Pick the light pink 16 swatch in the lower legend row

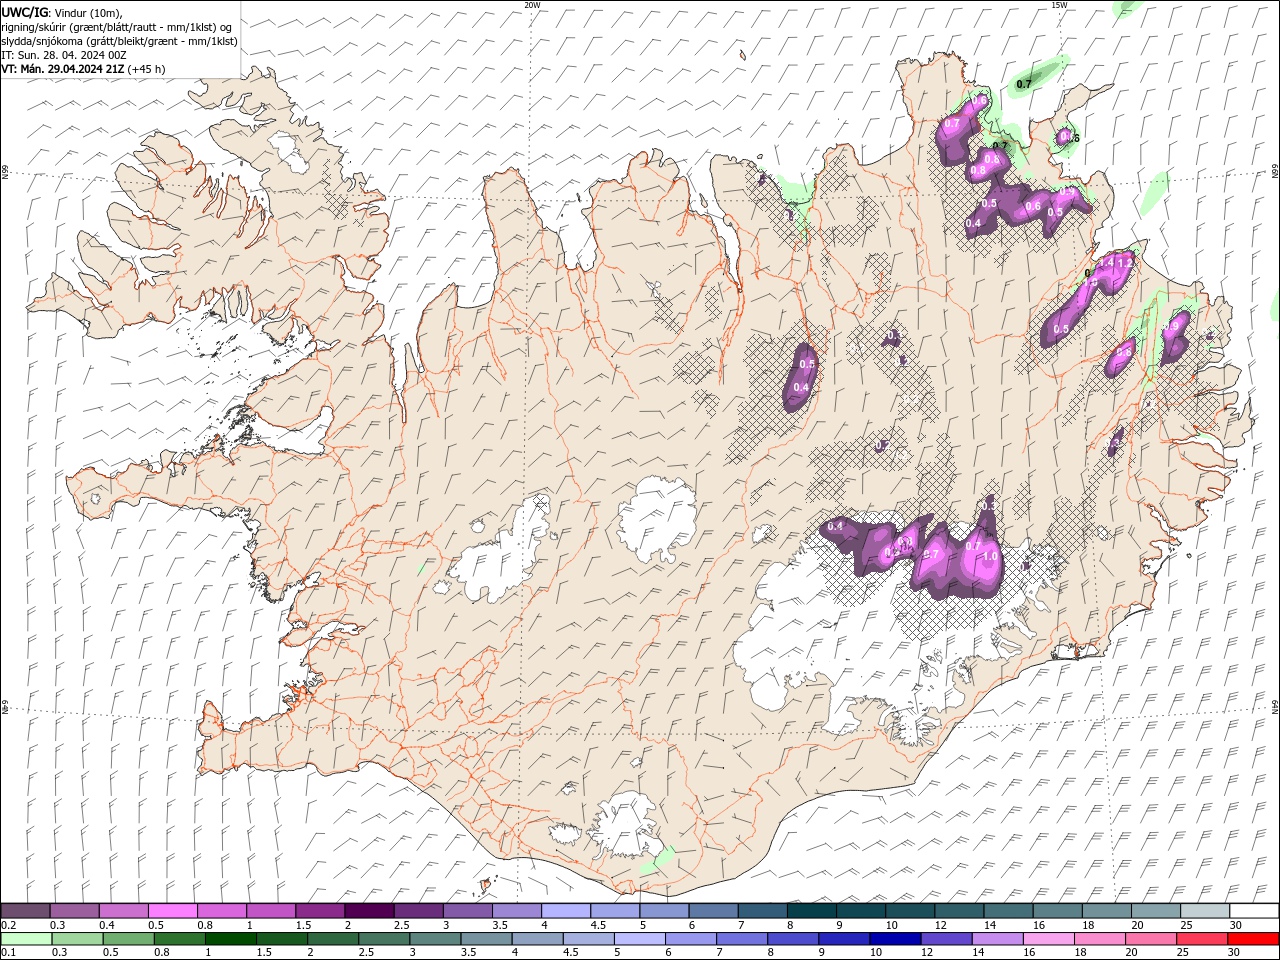pos(1047,939)
